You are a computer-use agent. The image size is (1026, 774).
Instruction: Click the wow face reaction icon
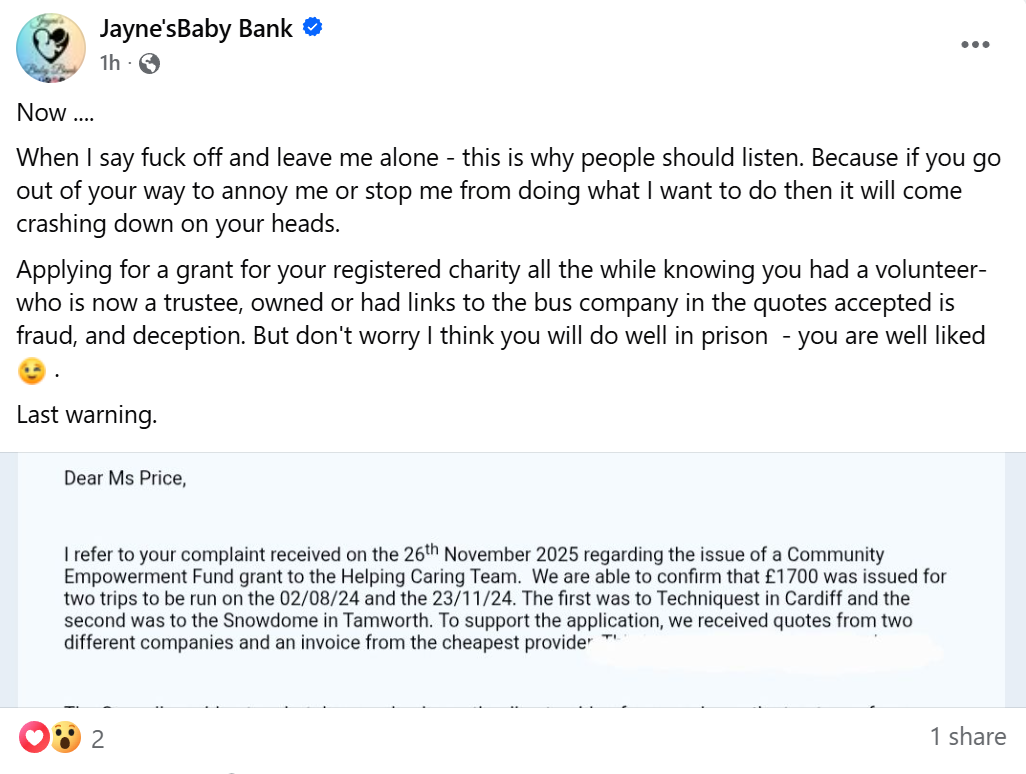pos(66,739)
